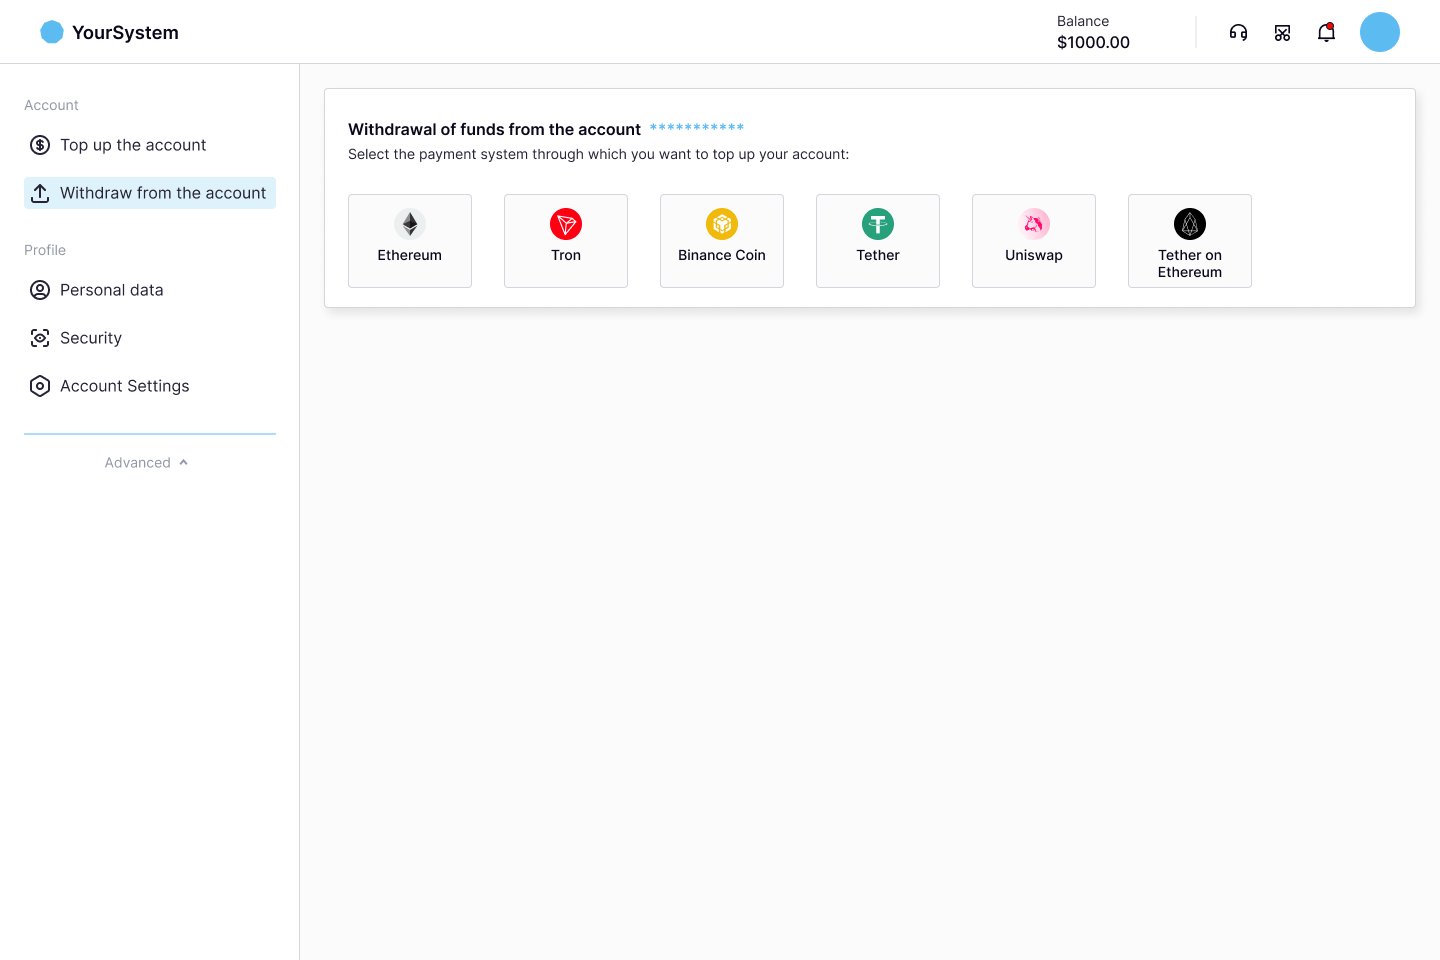Click the chevron next to Advanced
This screenshot has width=1440, height=960.
(x=183, y=463)
